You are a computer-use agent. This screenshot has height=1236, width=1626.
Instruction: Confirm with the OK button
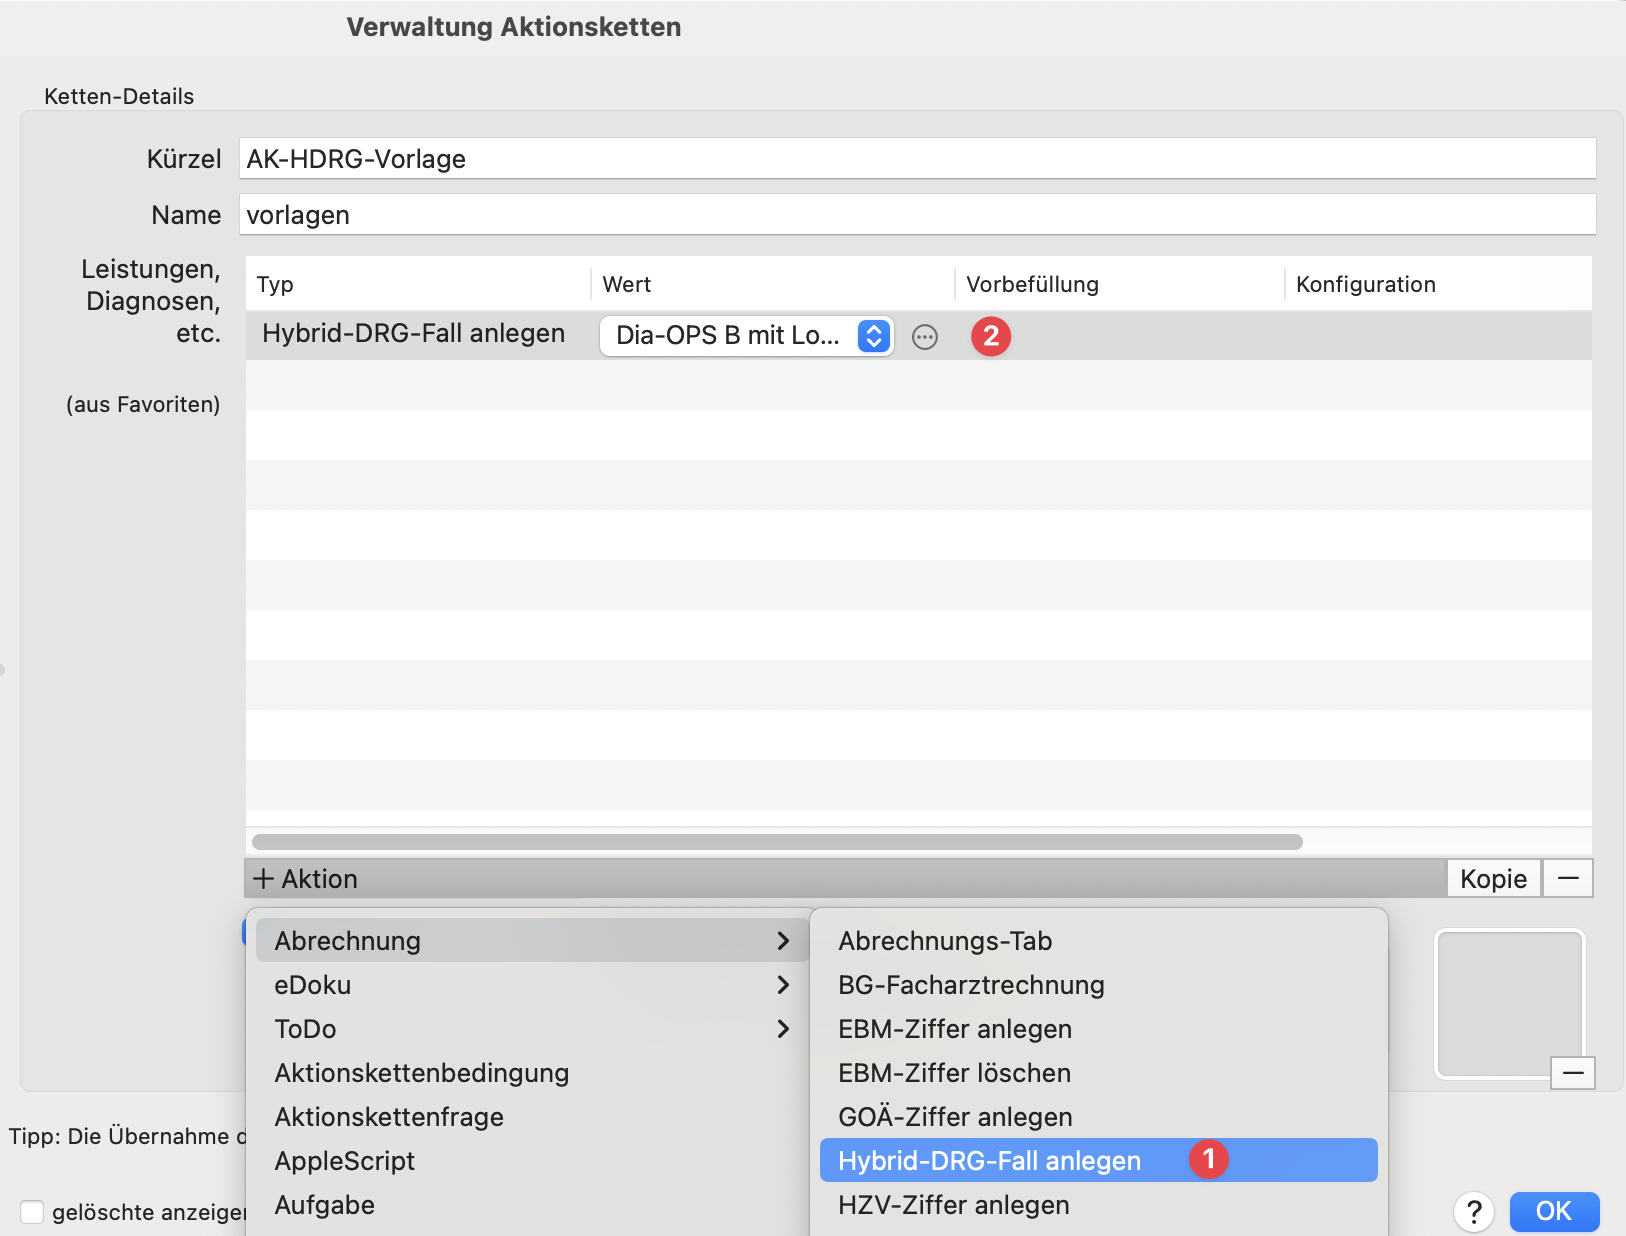tap(1554, 1211)
